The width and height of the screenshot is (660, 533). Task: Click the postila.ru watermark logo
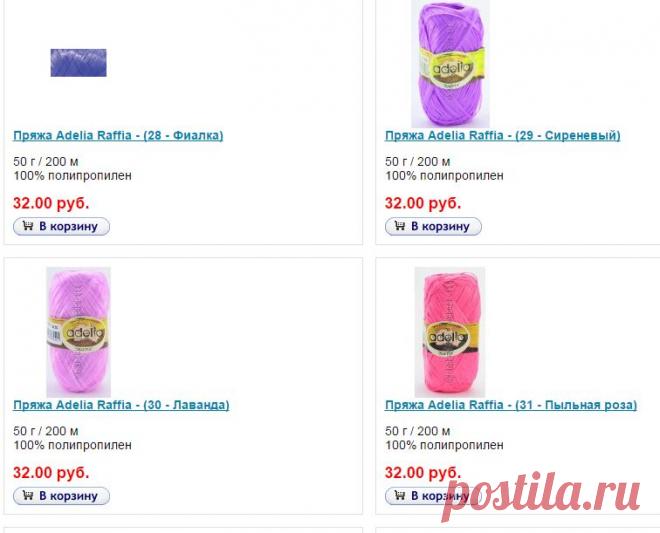point(541,495)
